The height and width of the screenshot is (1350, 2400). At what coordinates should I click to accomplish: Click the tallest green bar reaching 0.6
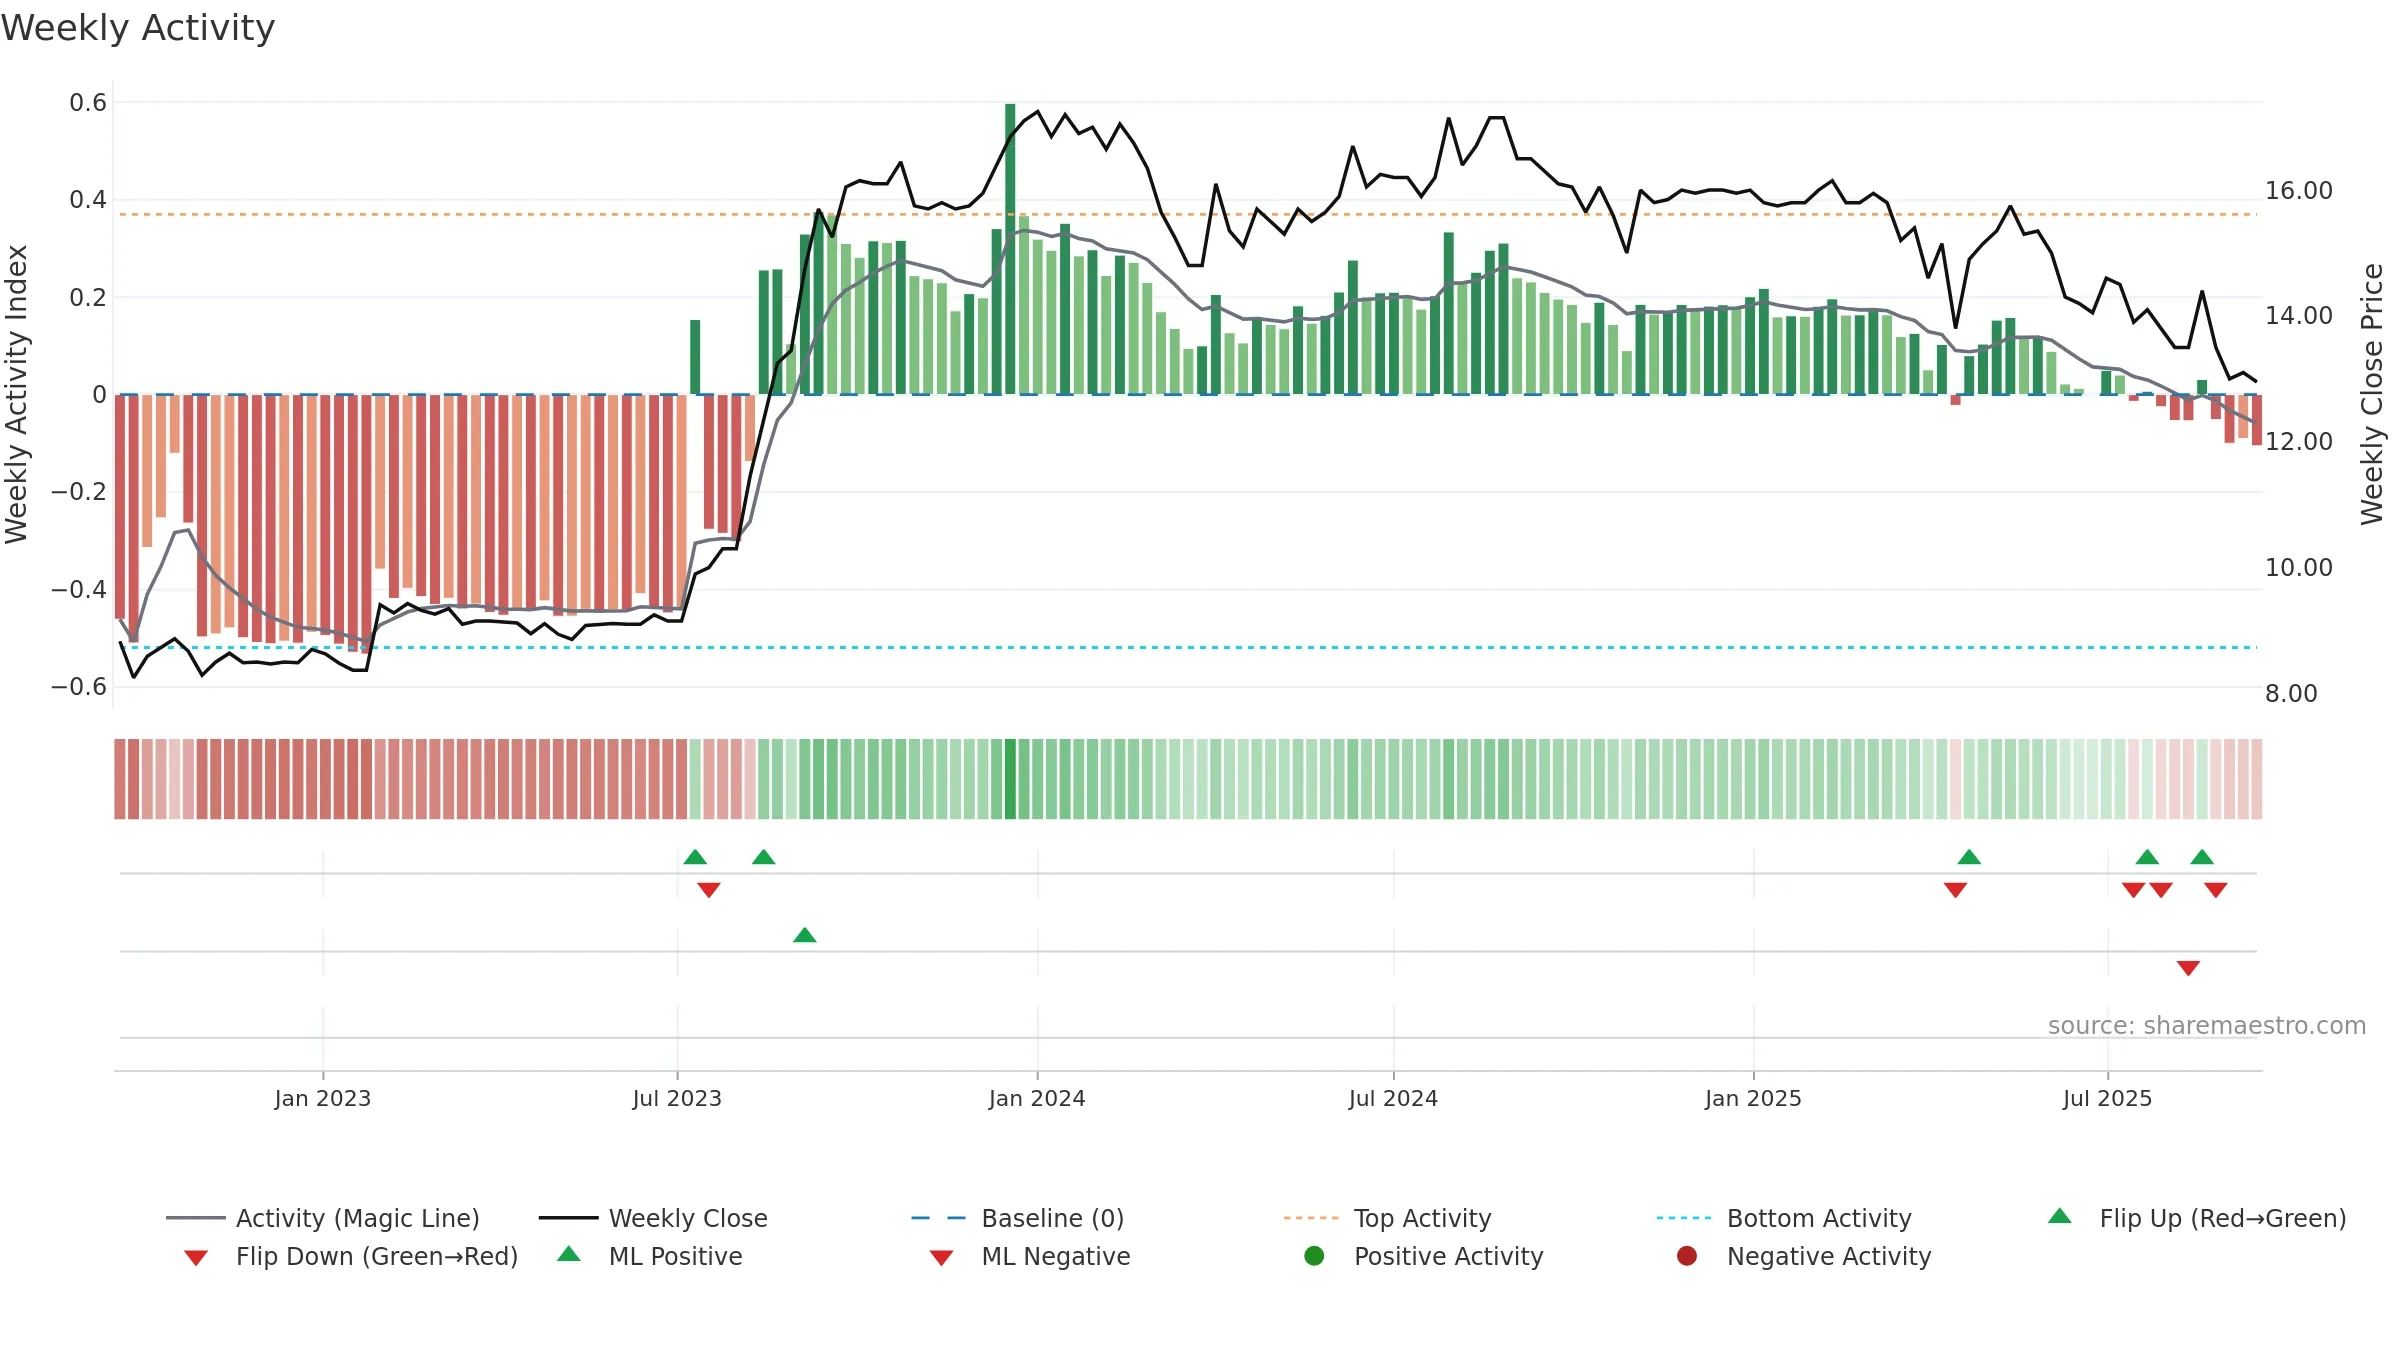point(1010,249)
